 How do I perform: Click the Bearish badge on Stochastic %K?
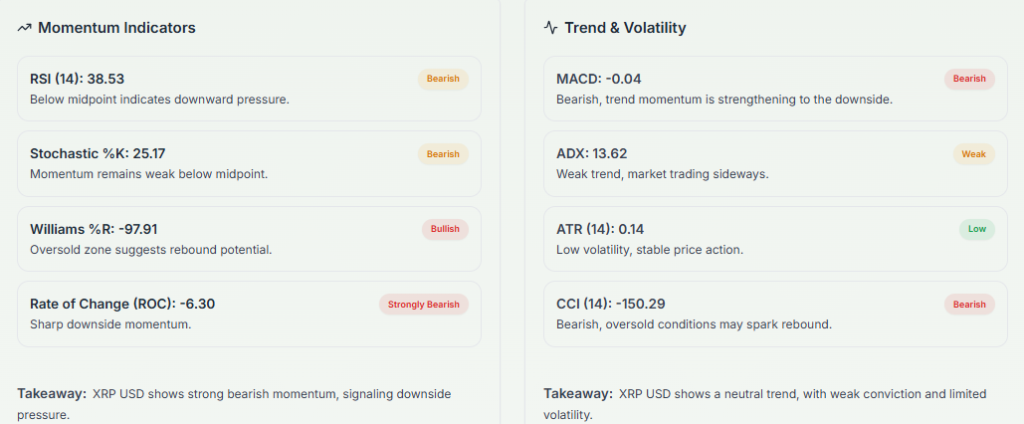[443, 154]
